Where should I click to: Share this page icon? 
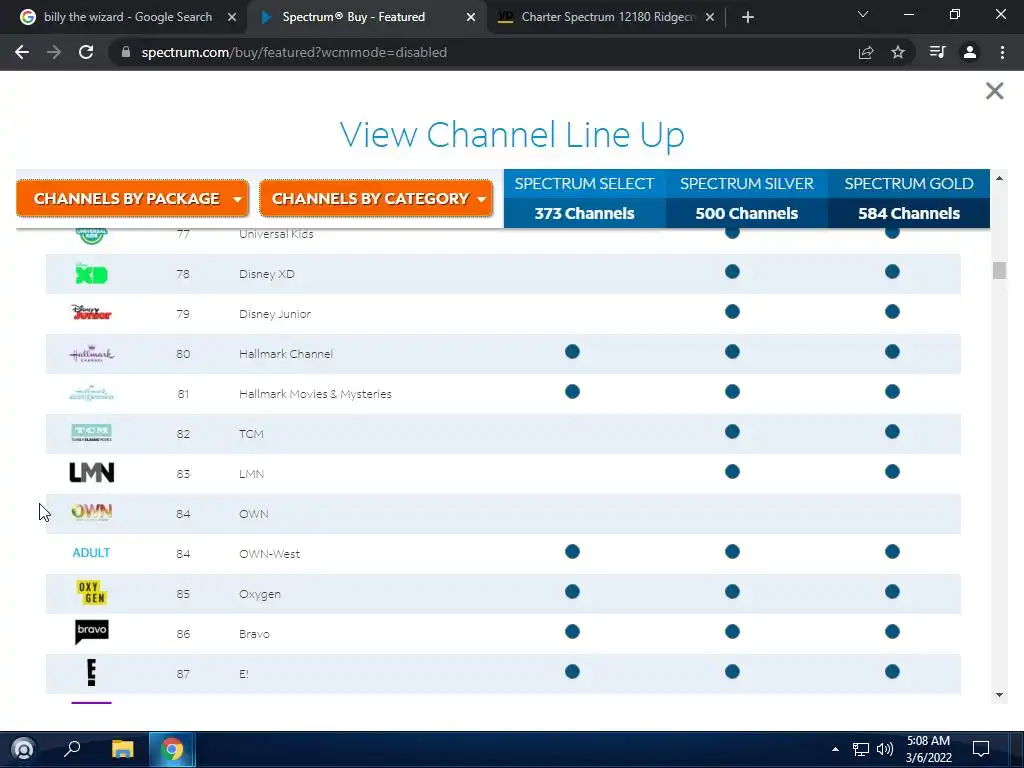866,52
